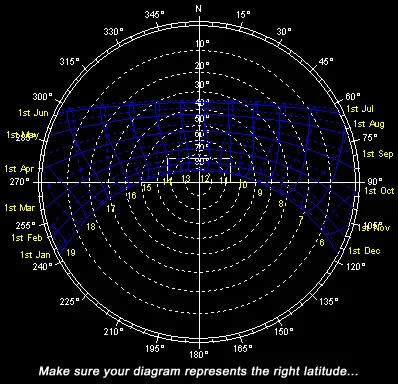
Task: Select the 1st Feb date label
Action: [27, 238]
